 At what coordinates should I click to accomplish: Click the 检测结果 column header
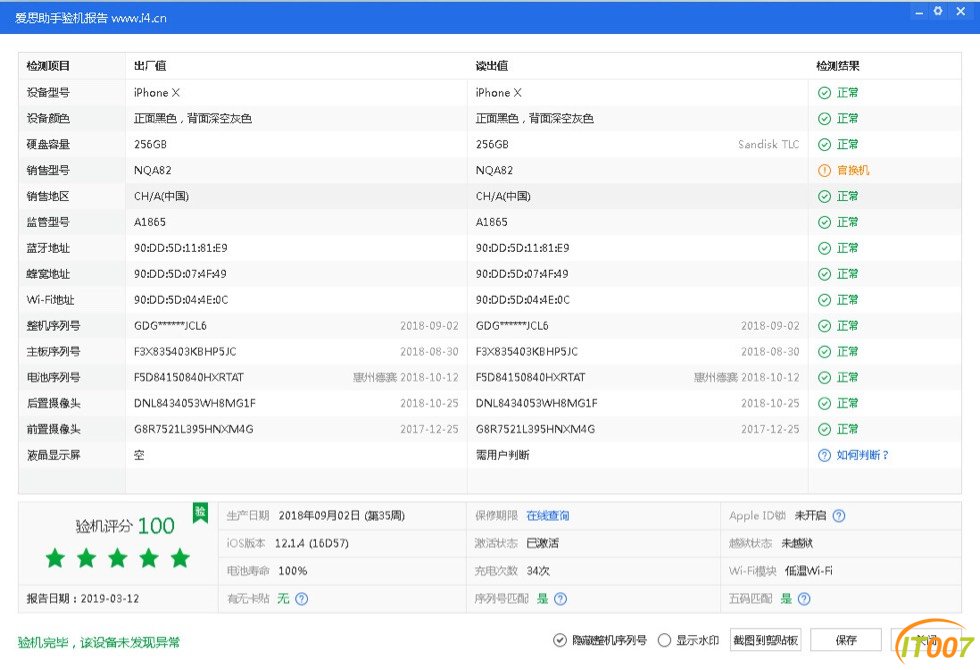(838, 66)
